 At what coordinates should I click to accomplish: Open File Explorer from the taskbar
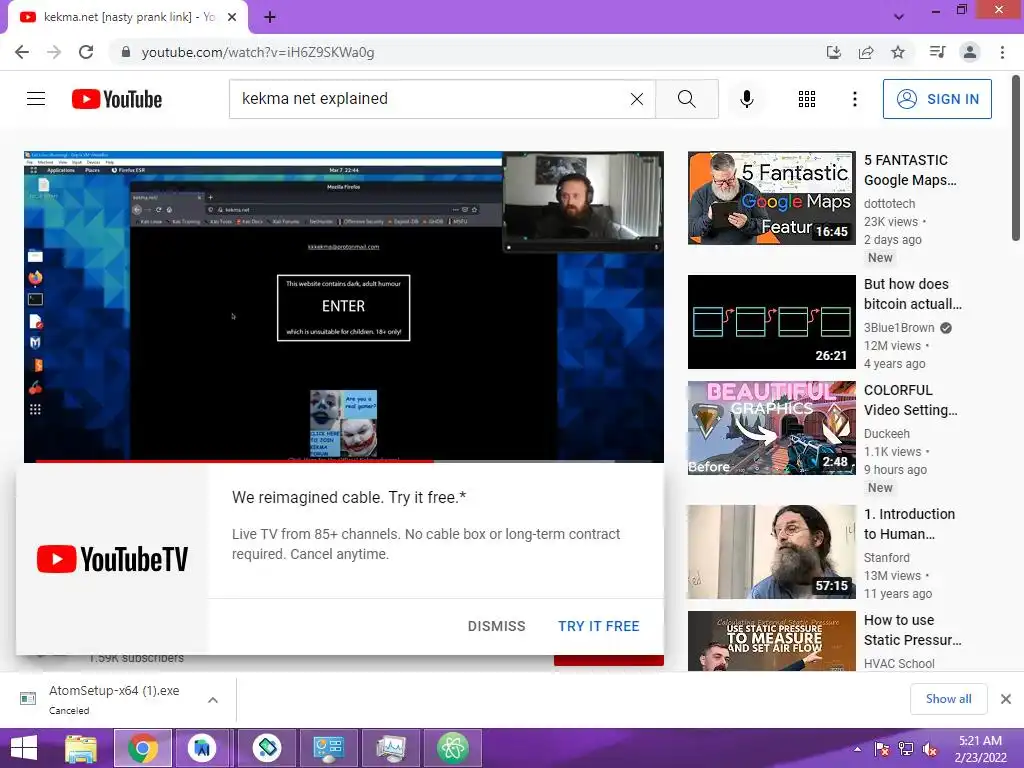coord(81,748)
